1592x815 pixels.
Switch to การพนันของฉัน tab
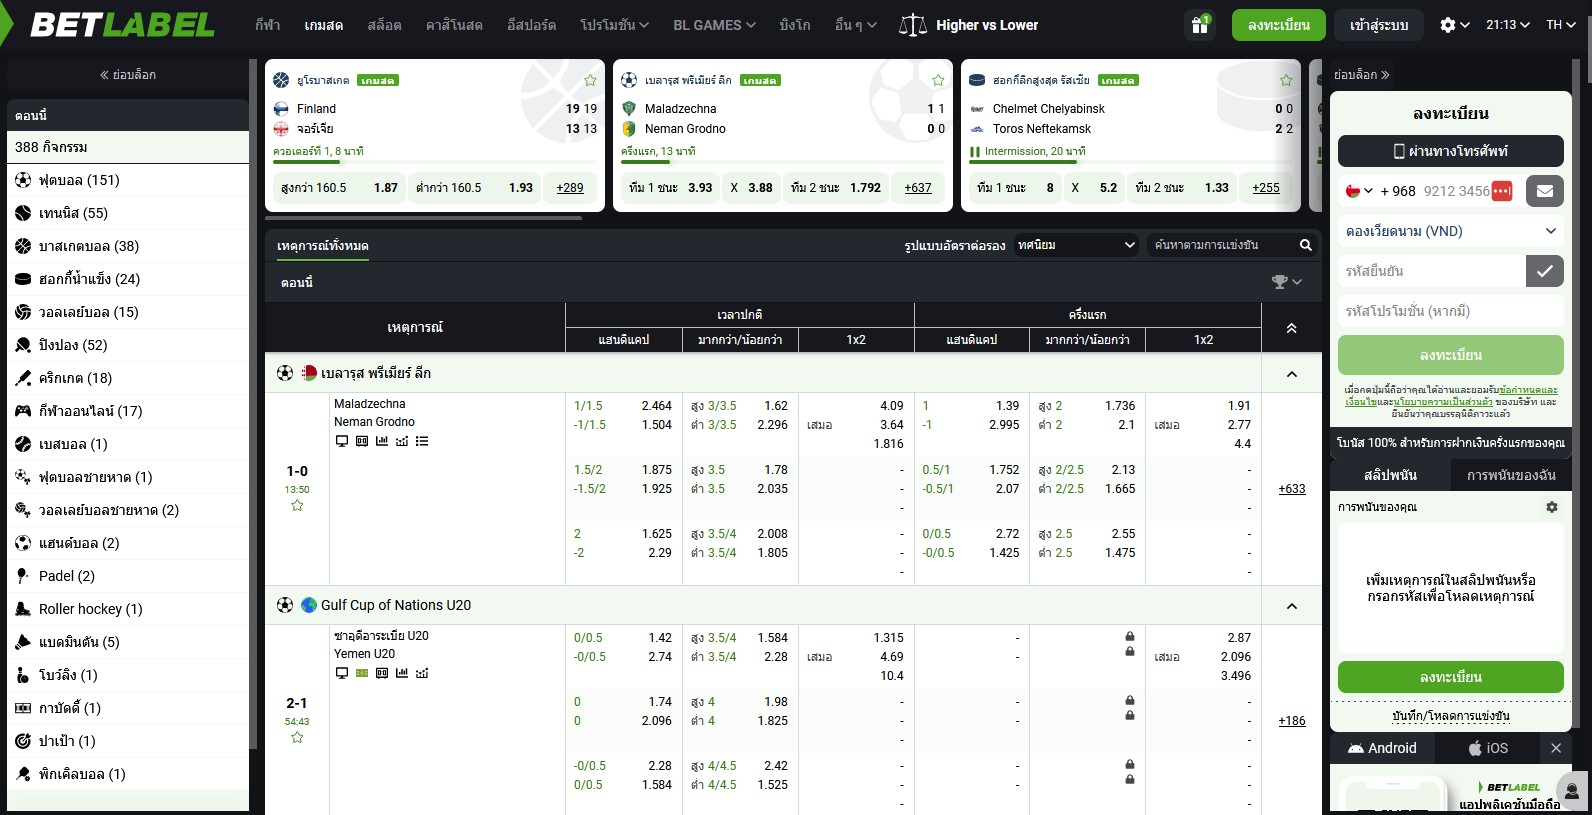pyautogui.click(x=1511, y=475)
